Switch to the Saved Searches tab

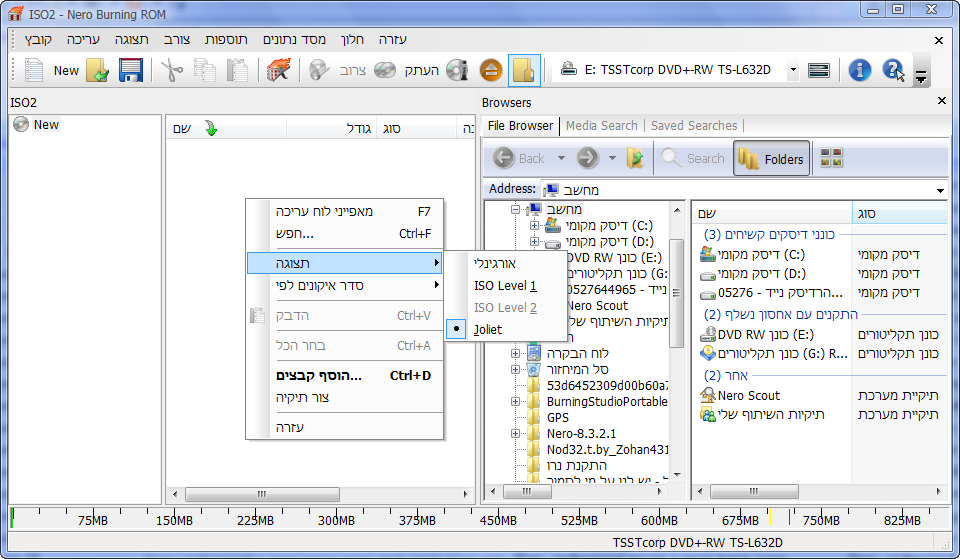(694, 126)
